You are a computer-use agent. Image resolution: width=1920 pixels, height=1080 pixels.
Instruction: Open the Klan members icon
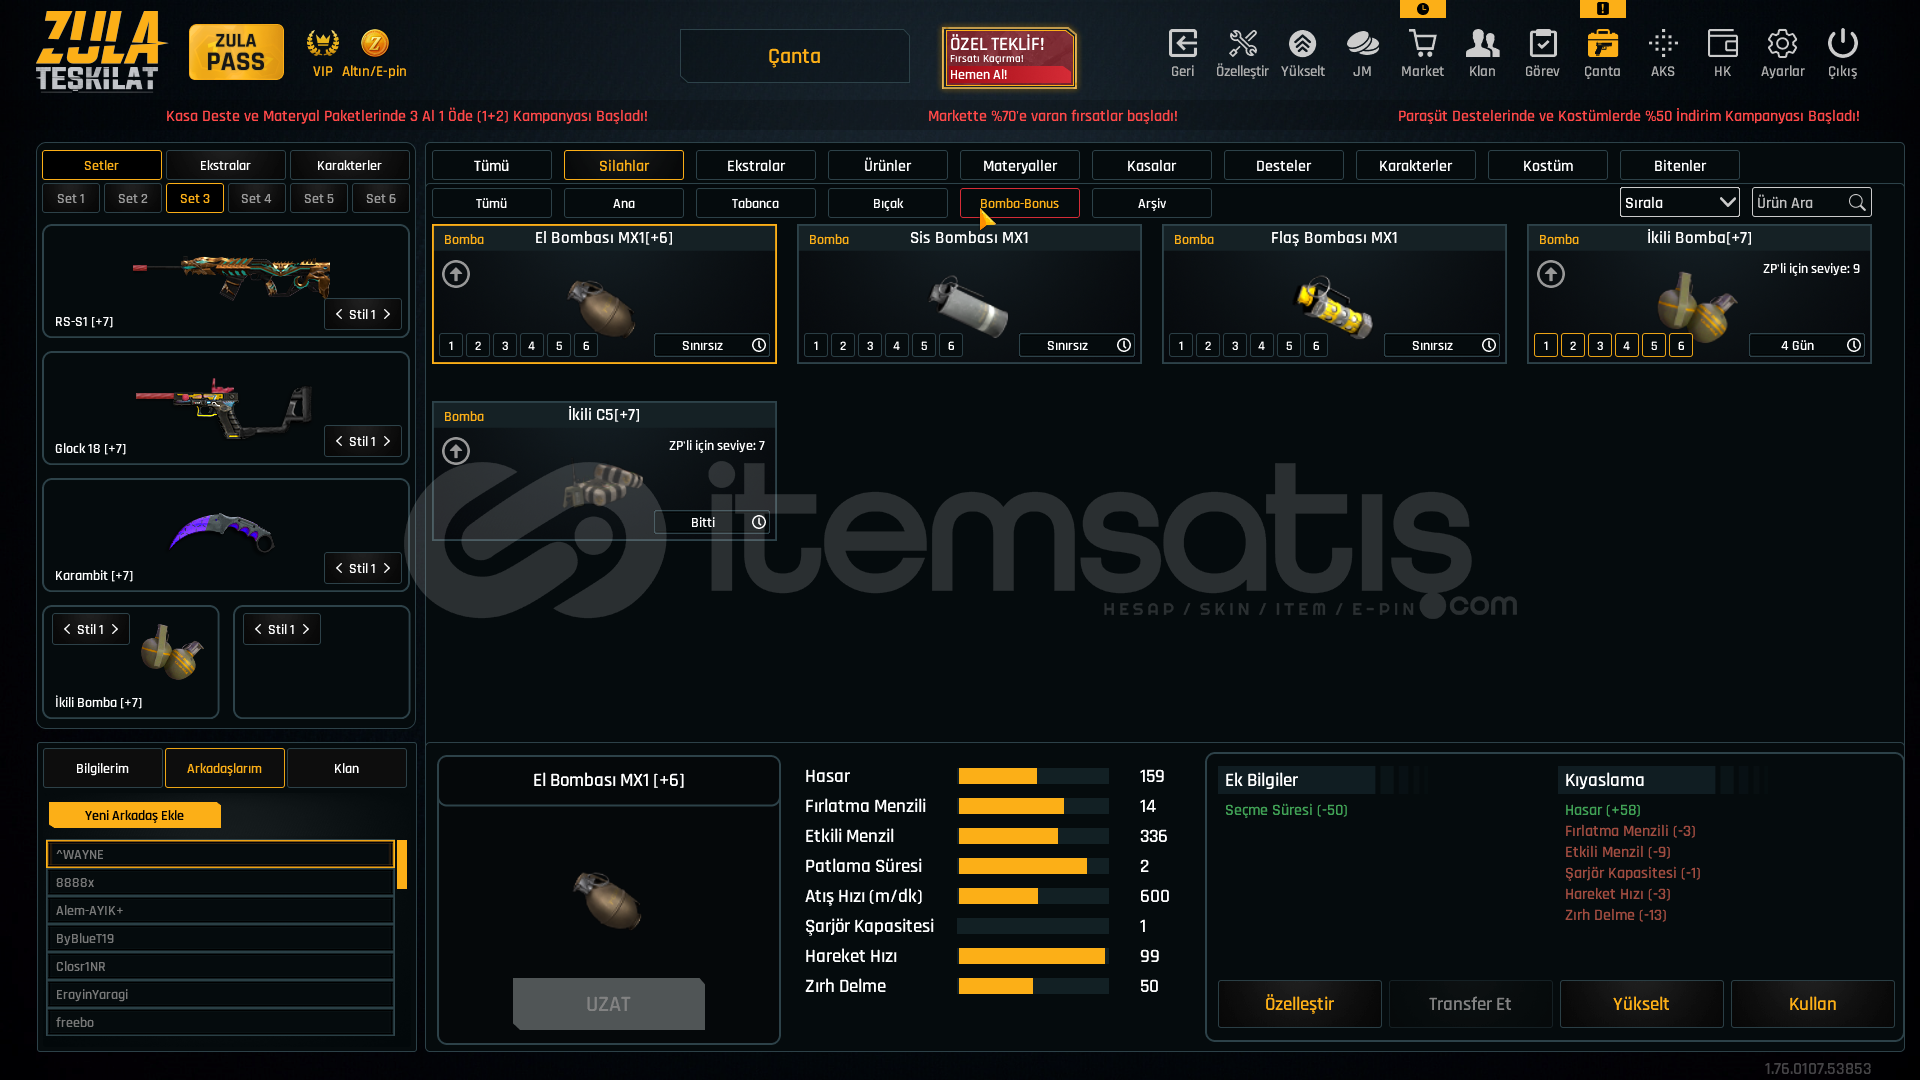point(1482,43)
